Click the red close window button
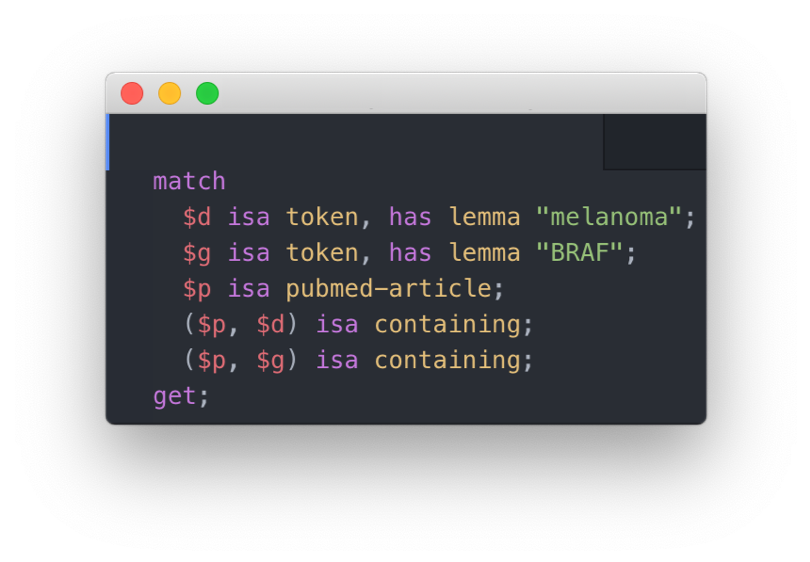Screen dimensions: 810x562 [x=132, y=93]
